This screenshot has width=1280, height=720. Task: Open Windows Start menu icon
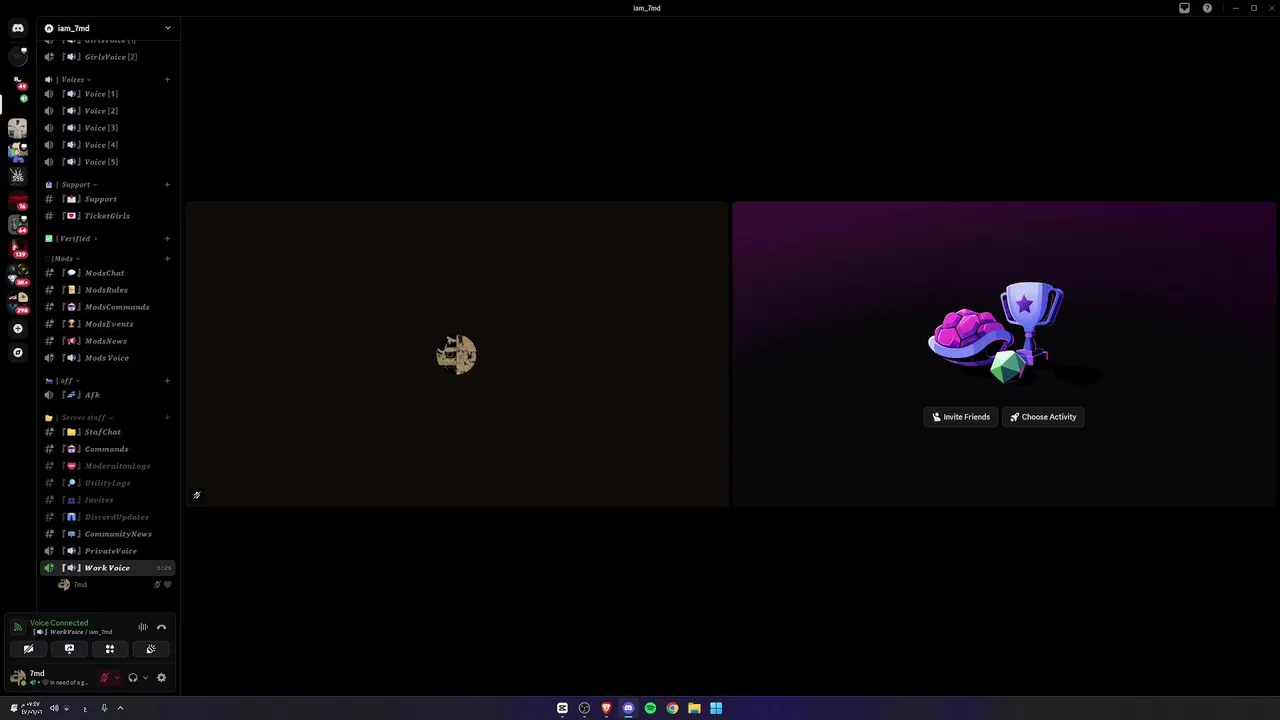pos(716,708)
